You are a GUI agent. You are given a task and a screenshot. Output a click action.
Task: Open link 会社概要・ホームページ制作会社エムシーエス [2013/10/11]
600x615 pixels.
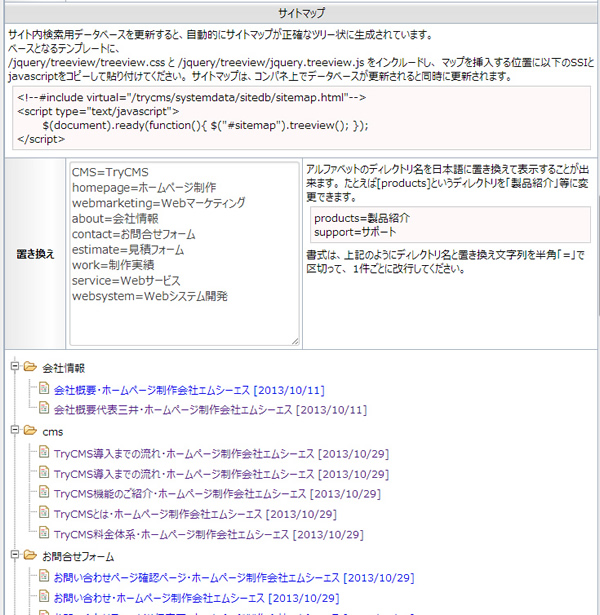pyautogui.click(x=189, y=391)
